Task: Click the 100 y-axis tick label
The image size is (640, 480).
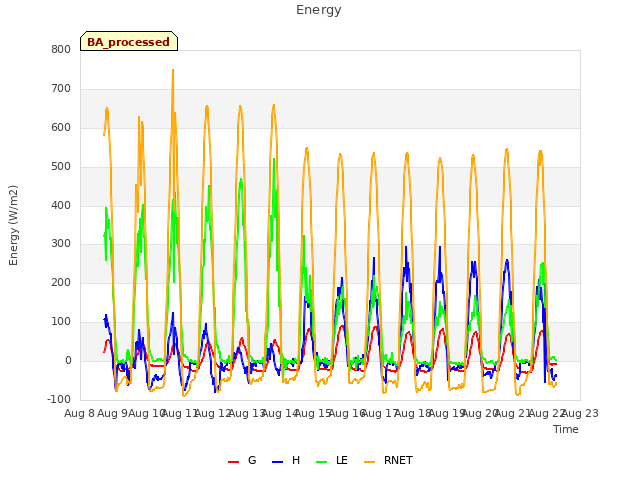Action: [61, 322]
